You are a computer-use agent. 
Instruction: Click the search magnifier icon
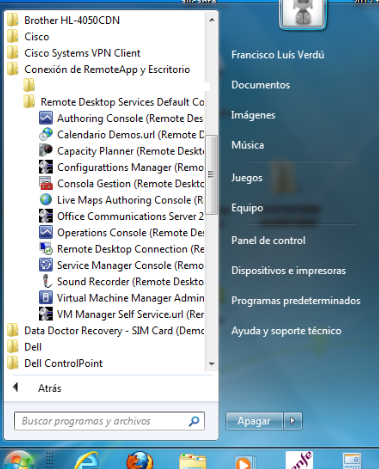point(194,421)
